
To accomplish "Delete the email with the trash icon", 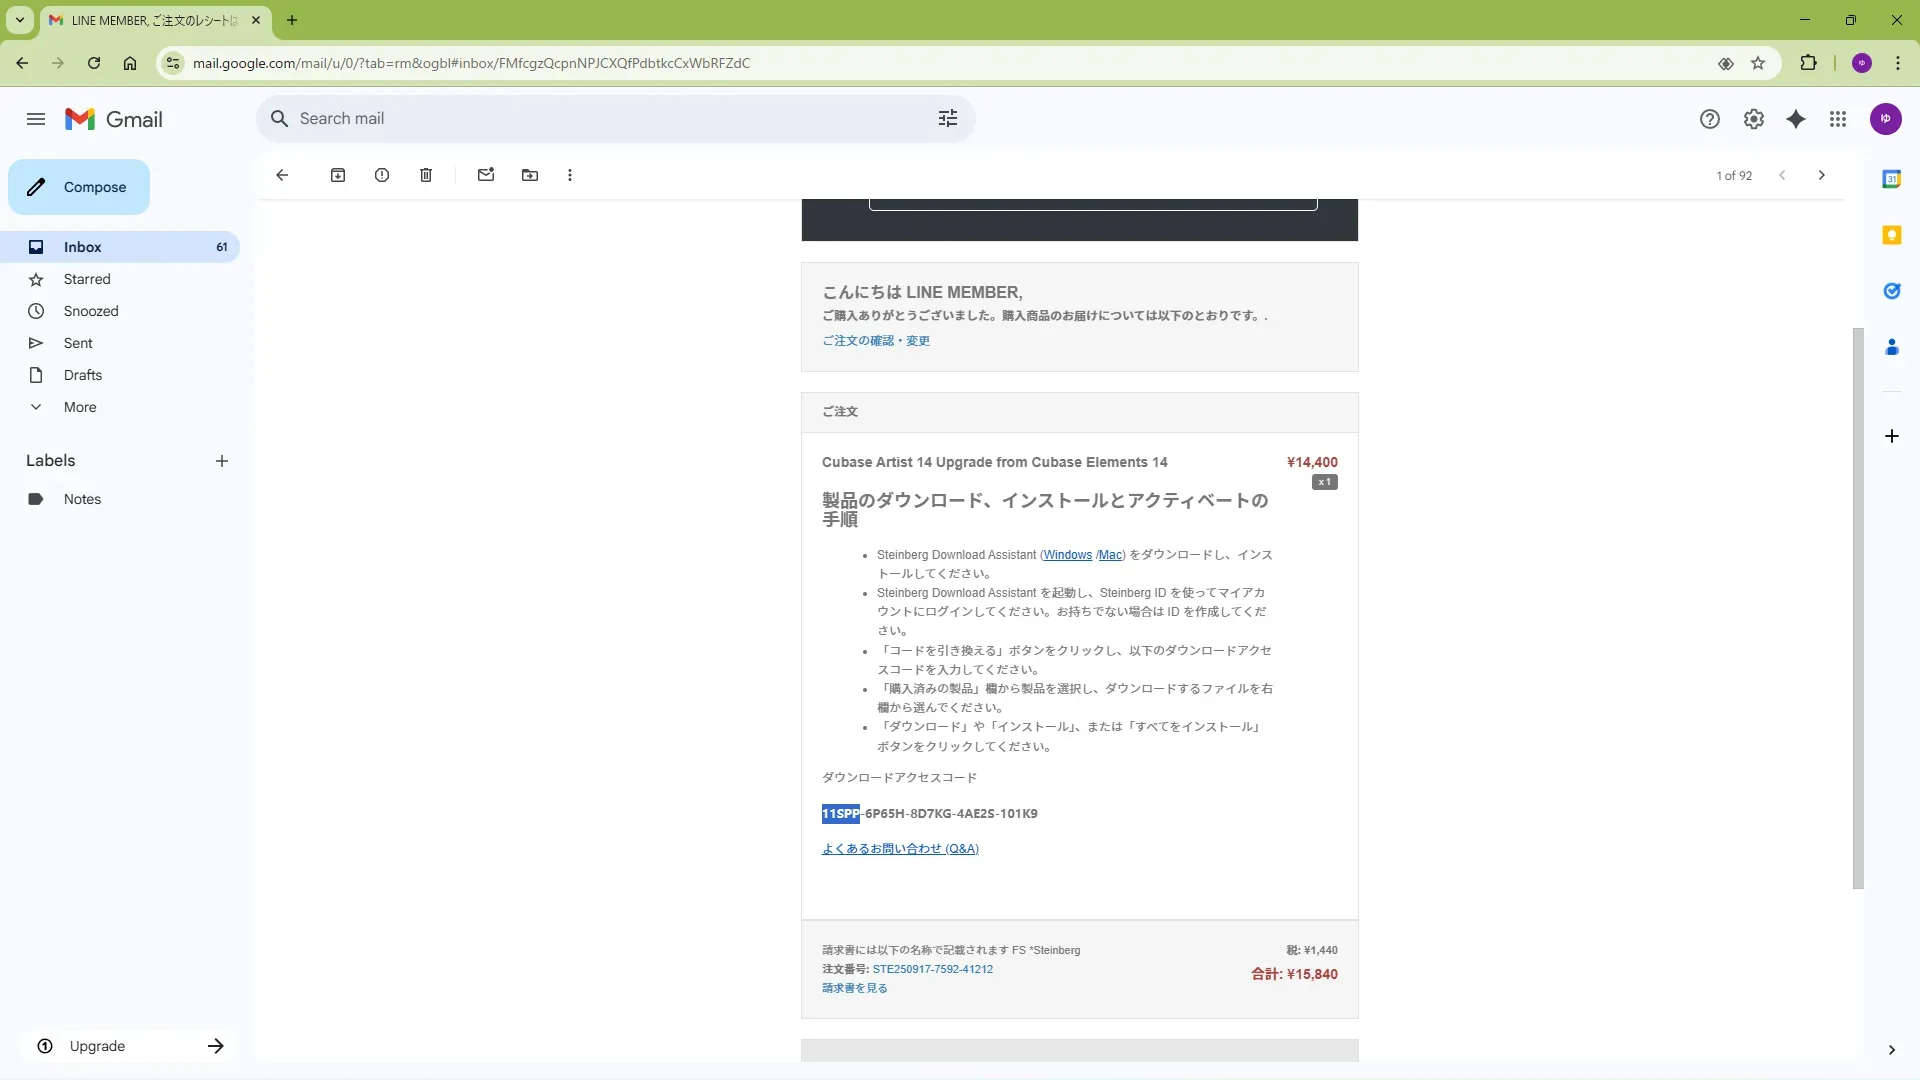I will click(426, 175).
